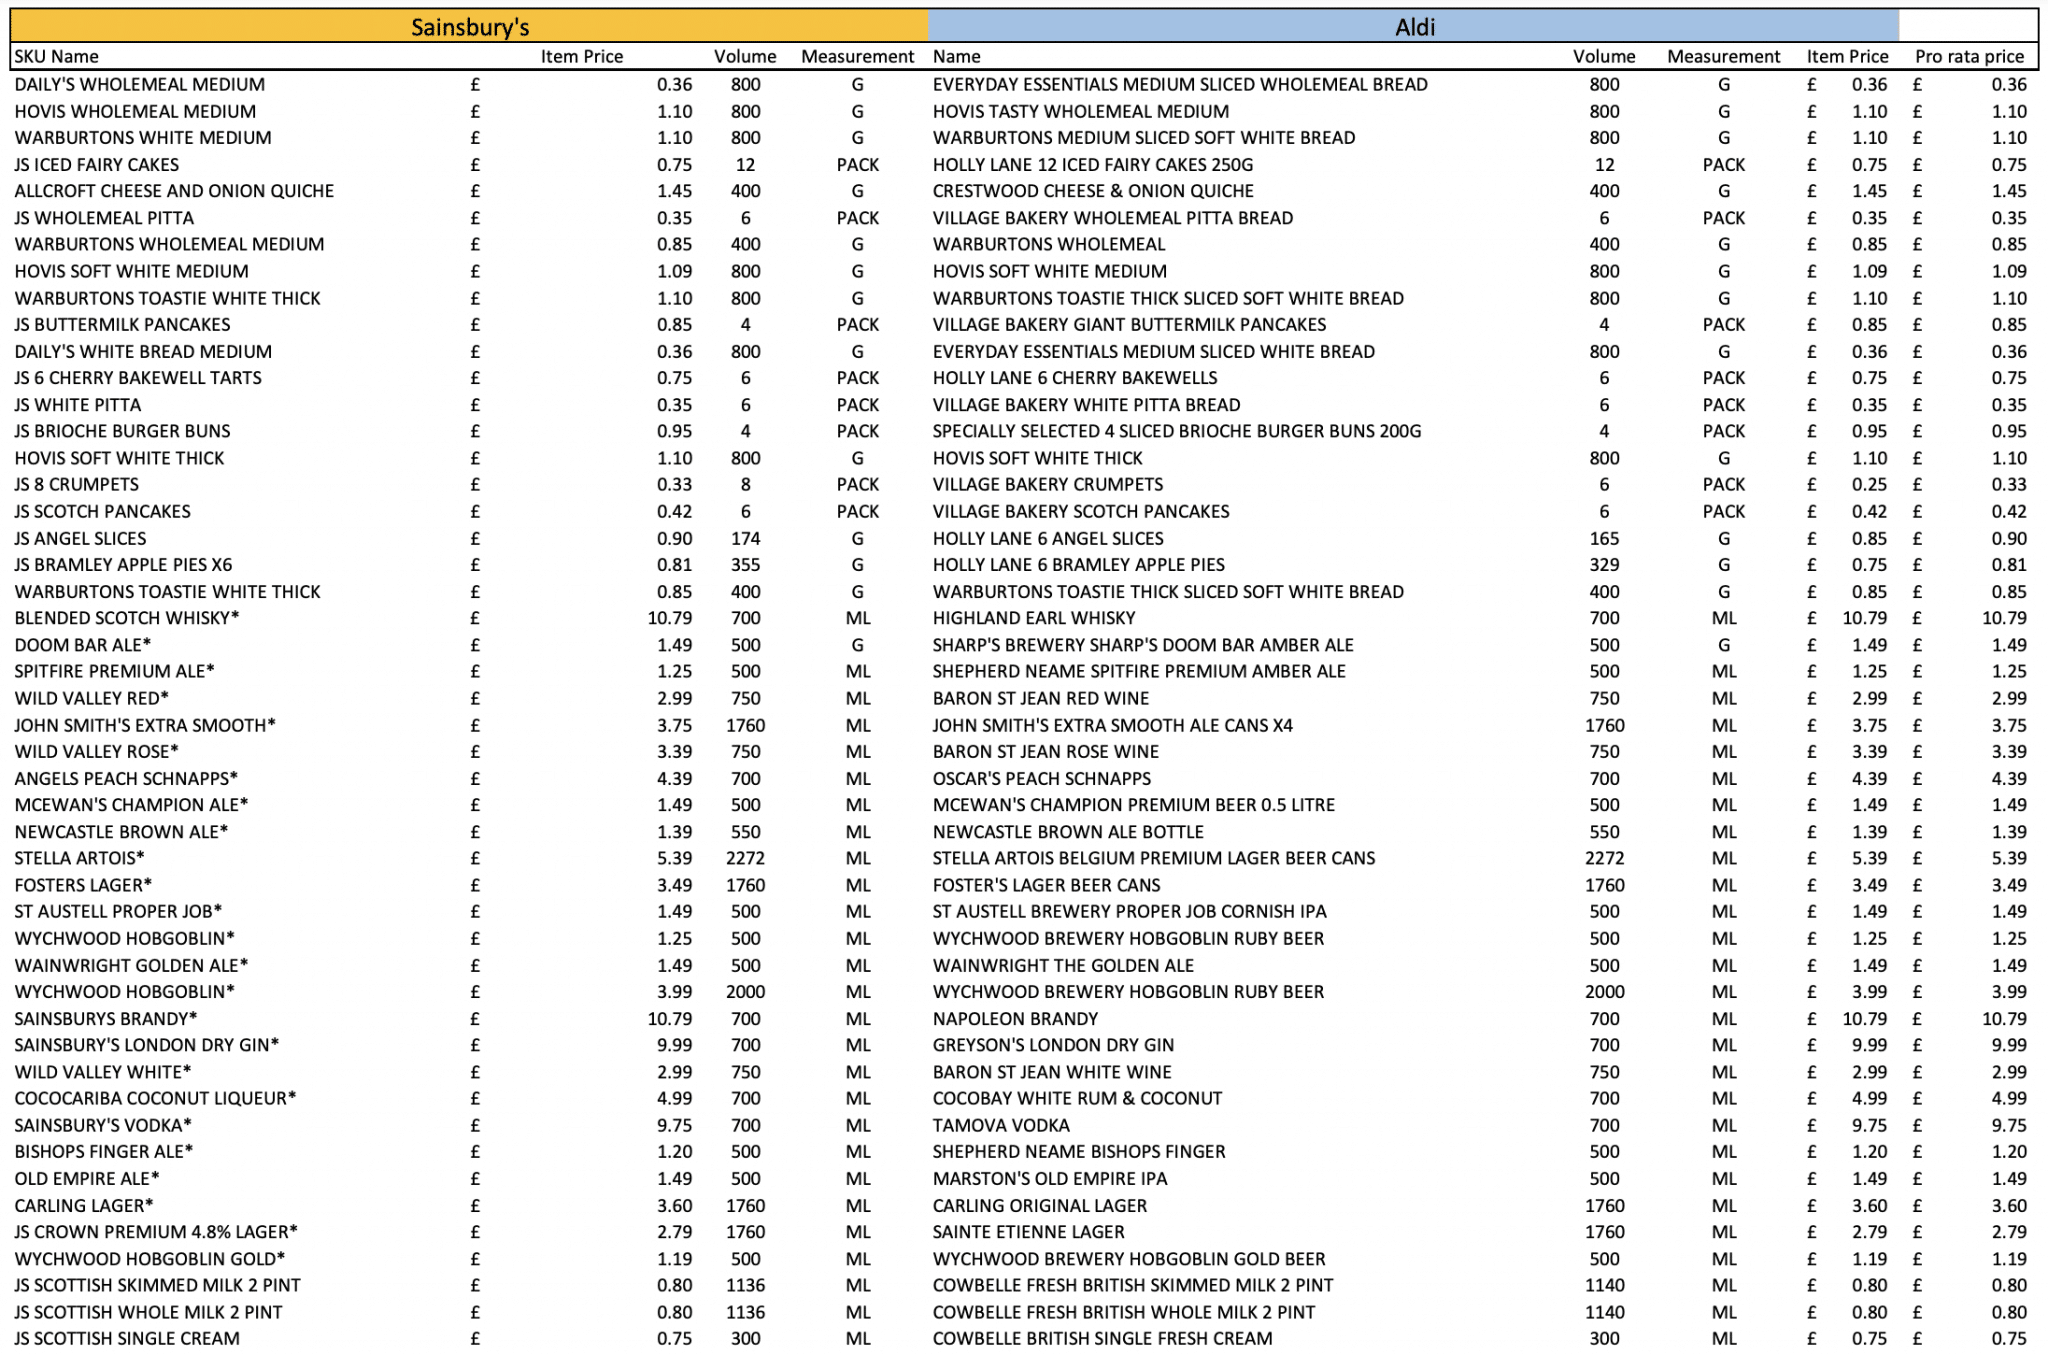Click the SKU Name column header

(x=57, y=56)
